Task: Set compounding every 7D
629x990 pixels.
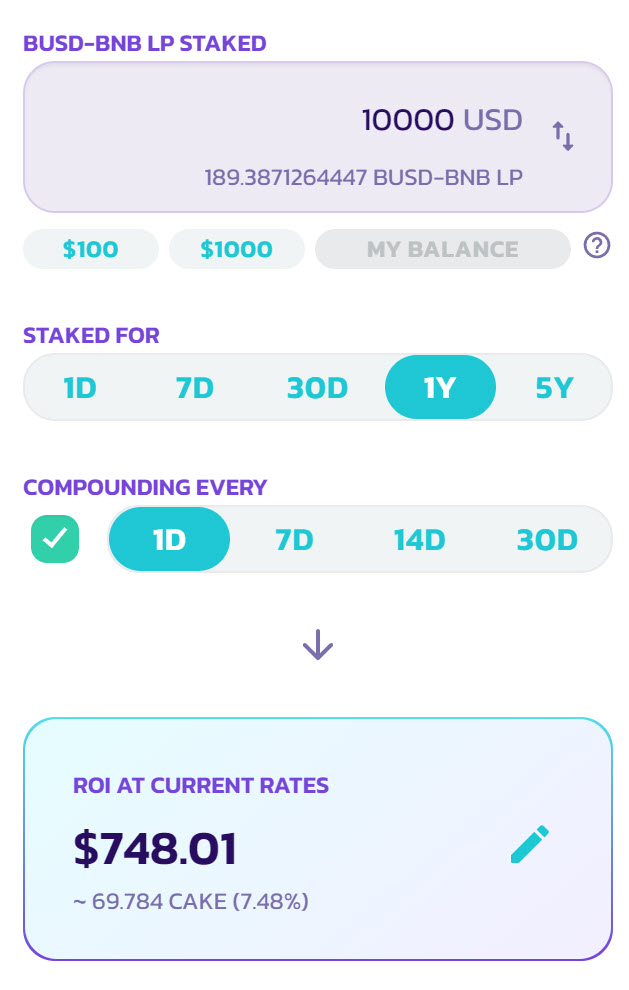Action: 294,539
